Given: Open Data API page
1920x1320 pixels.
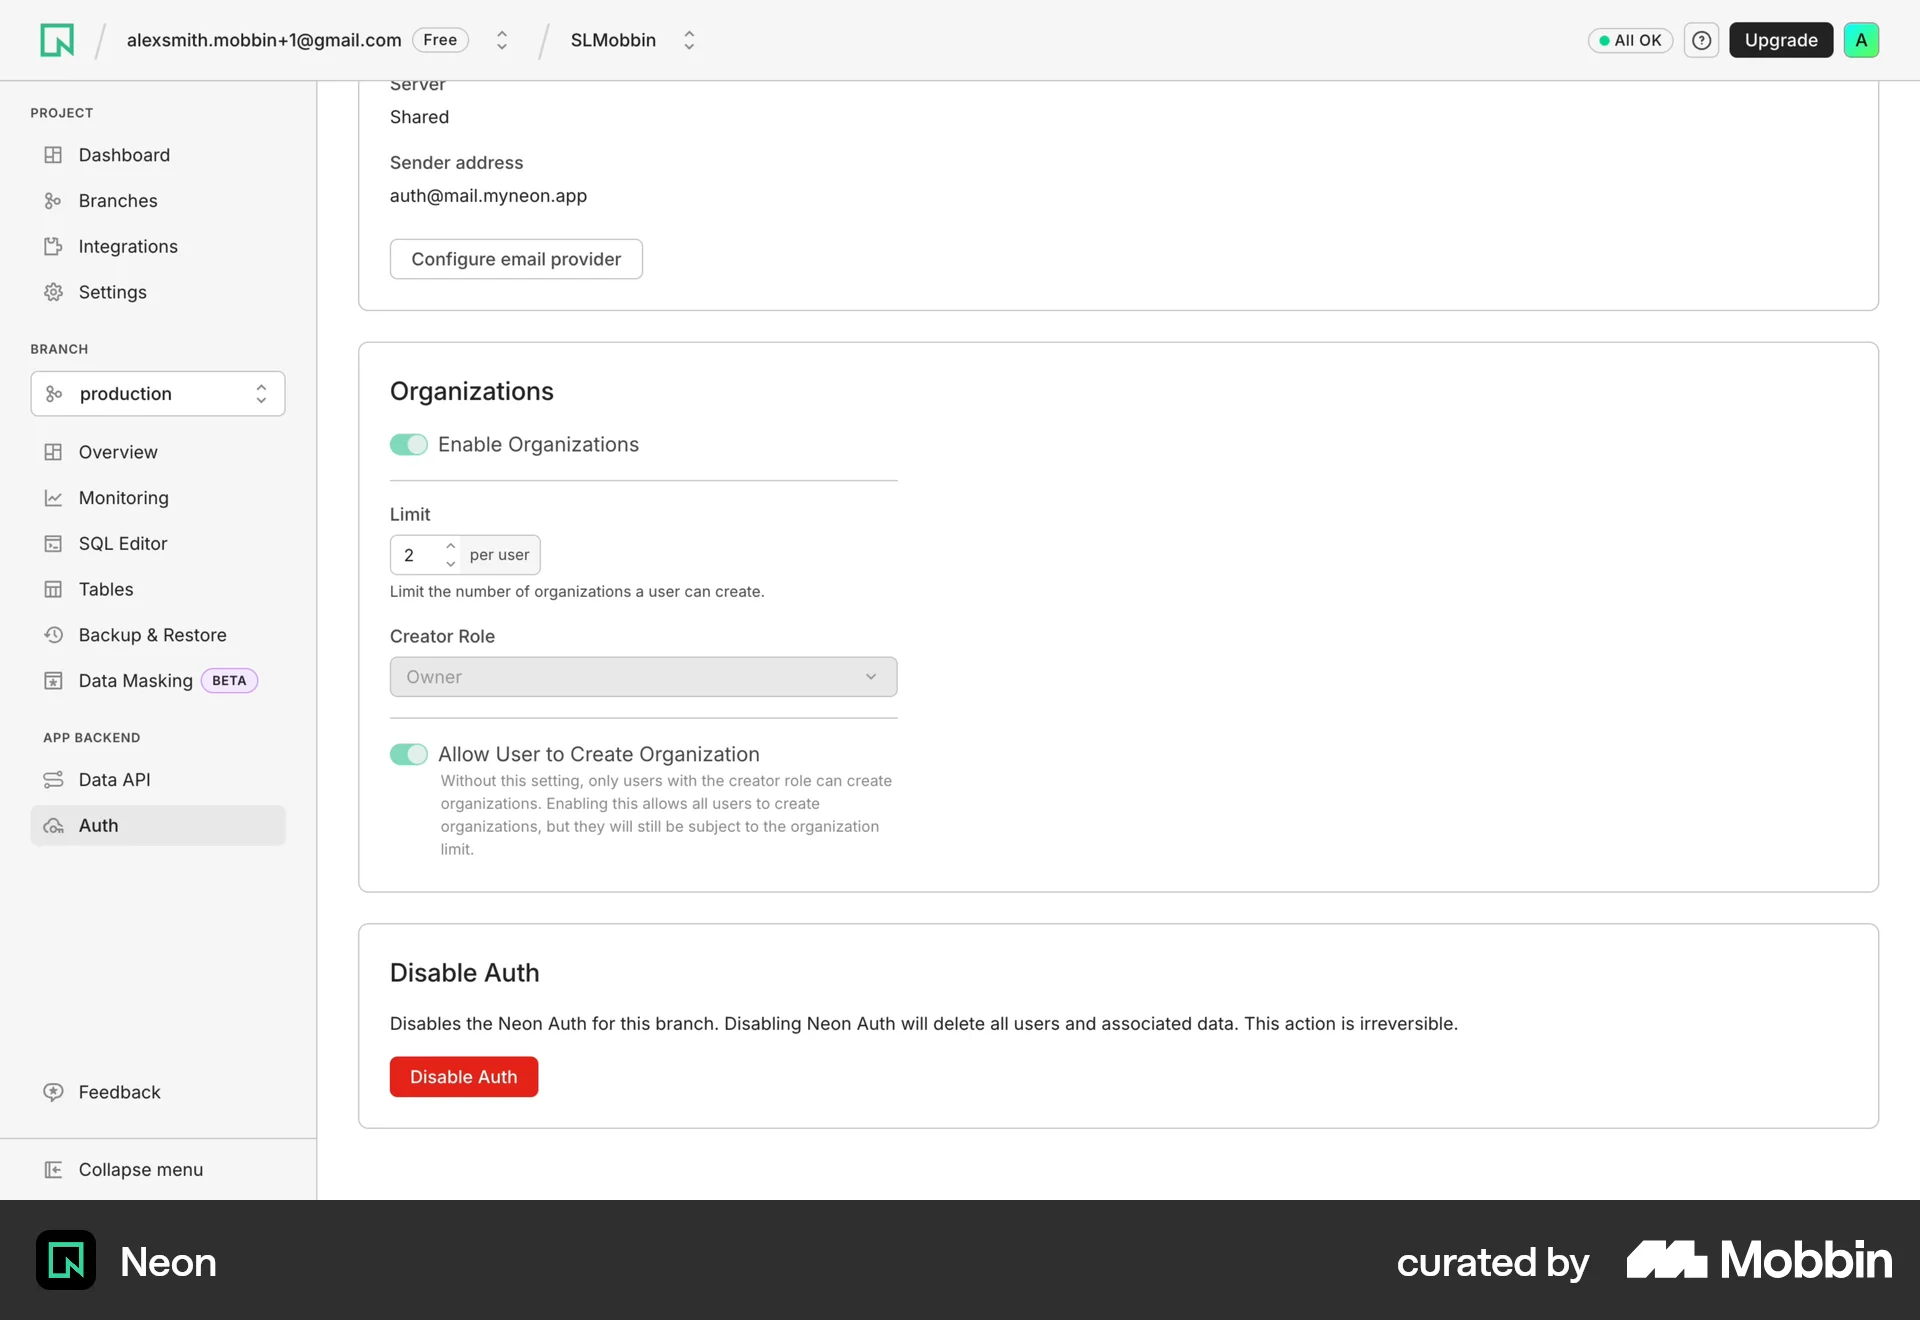Looking at the screenshot, I should 158,780.
